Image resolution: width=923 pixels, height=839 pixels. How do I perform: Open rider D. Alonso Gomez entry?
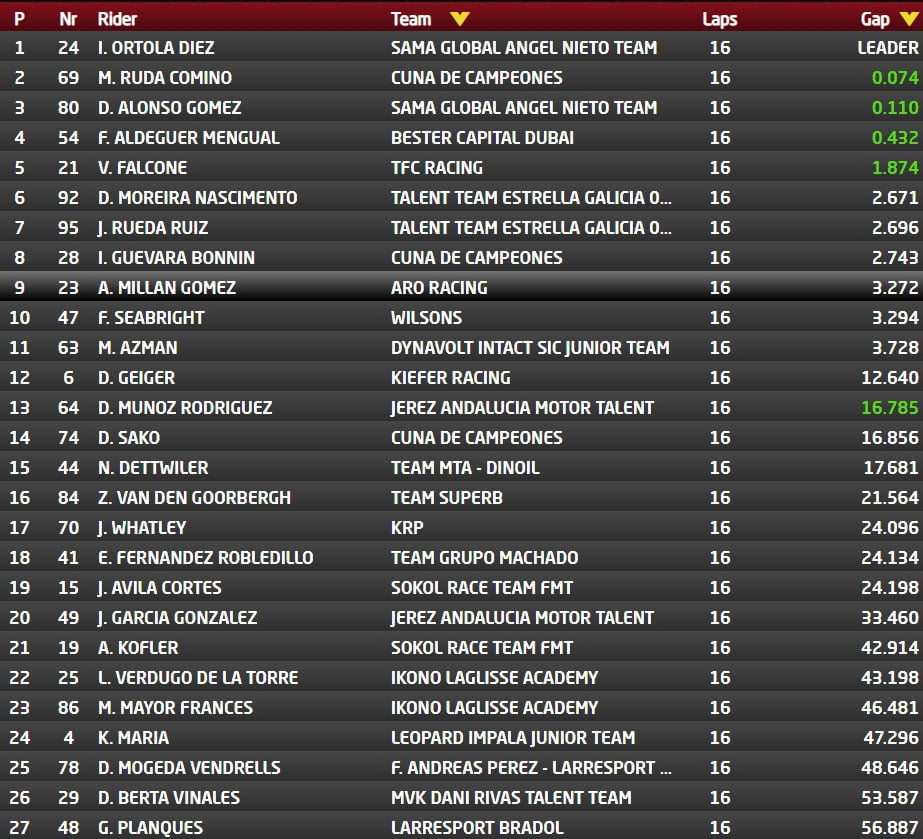[x=169, y=107]
